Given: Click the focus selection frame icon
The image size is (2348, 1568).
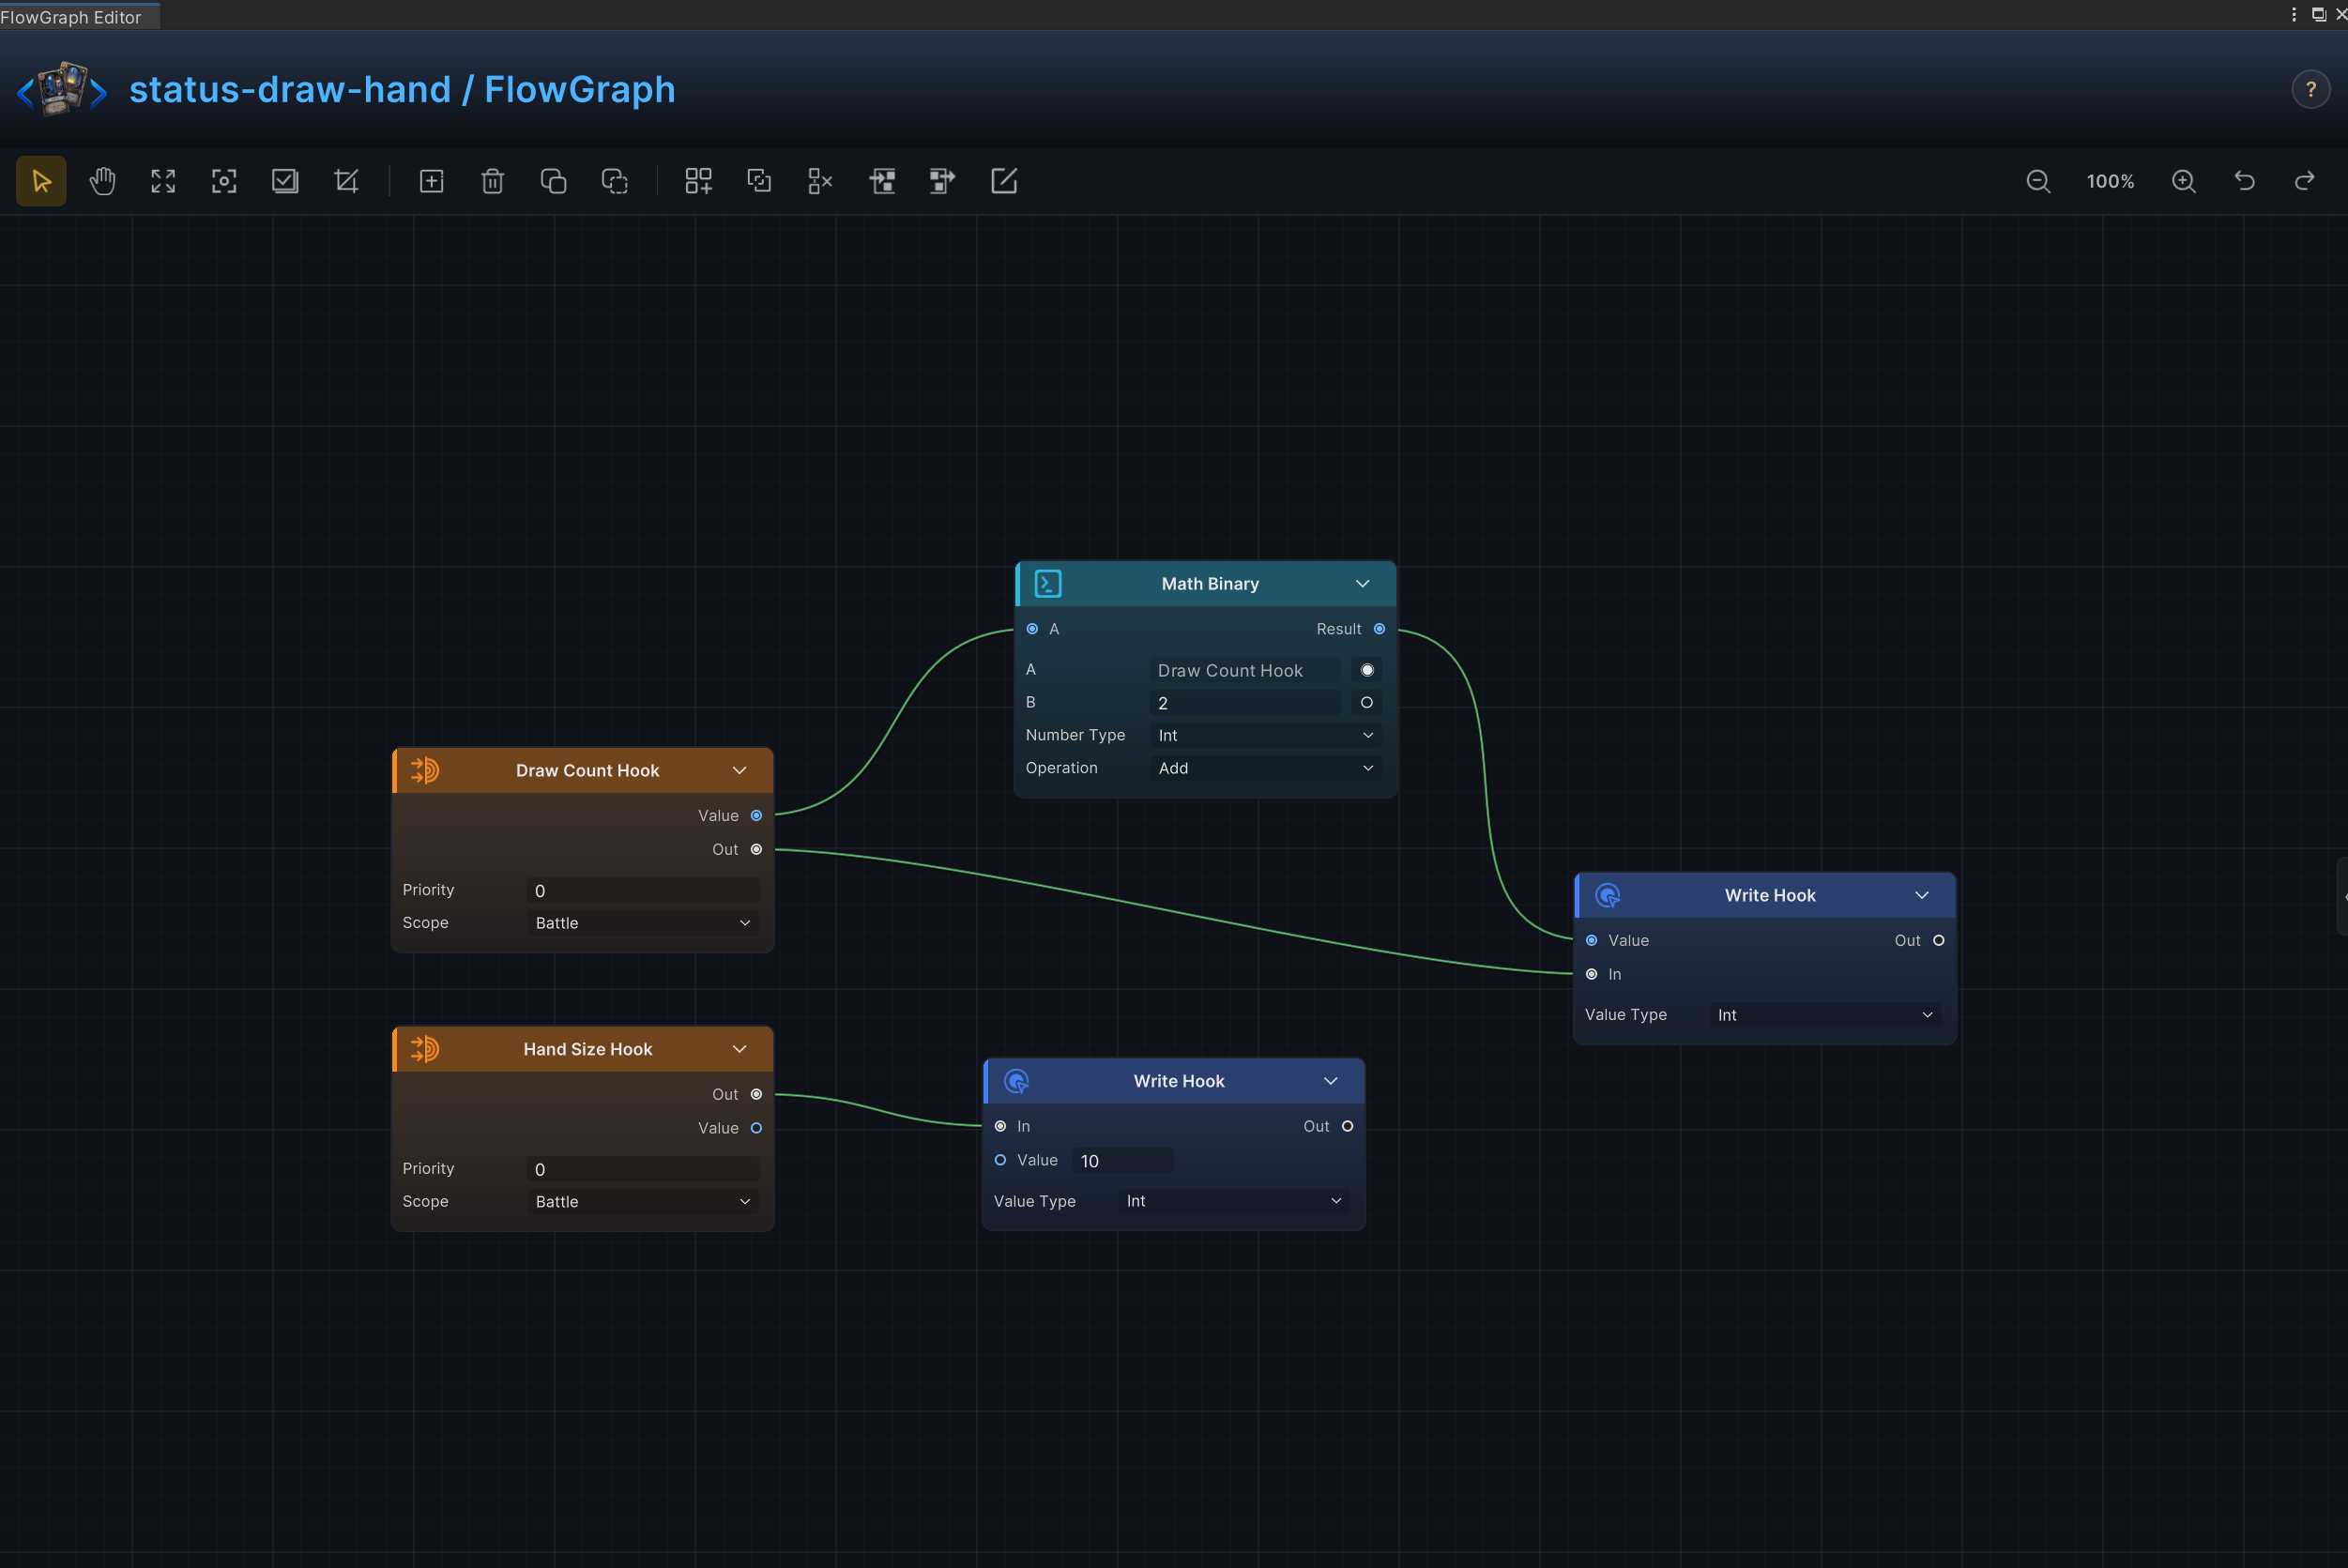Looking at the screenshot, I should tap(224, 181).
